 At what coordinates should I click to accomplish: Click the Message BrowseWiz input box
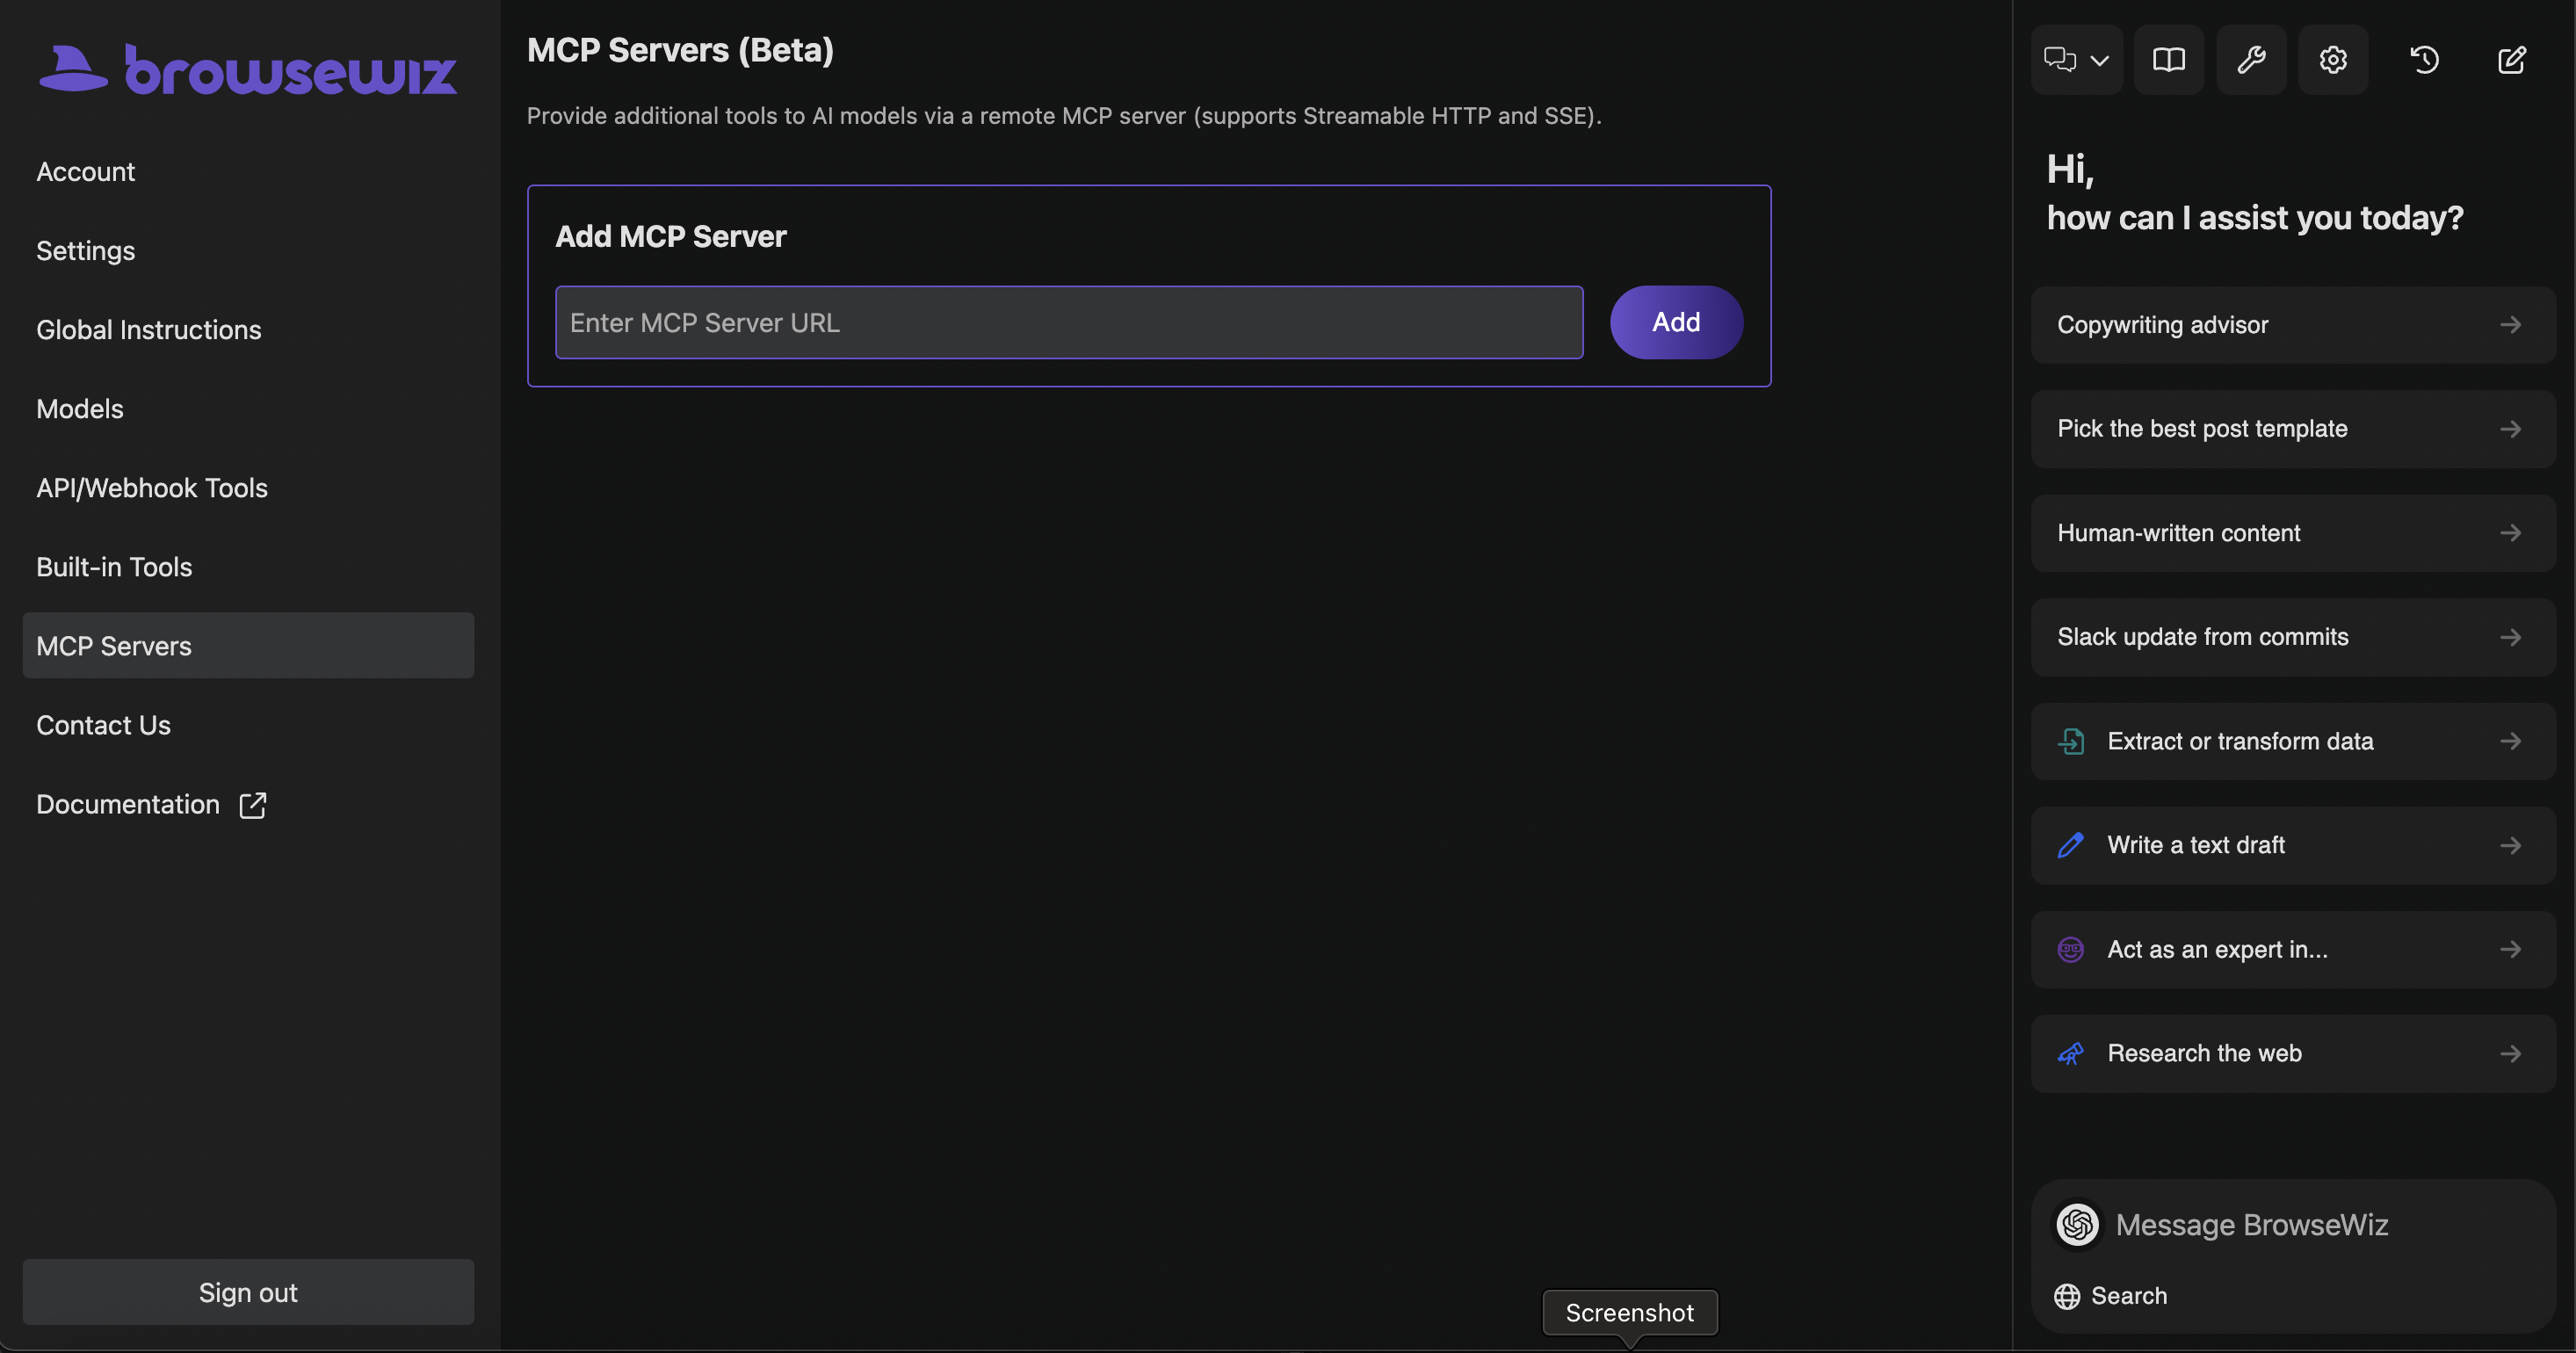pyautogui.click(x=2320, y=1224)
